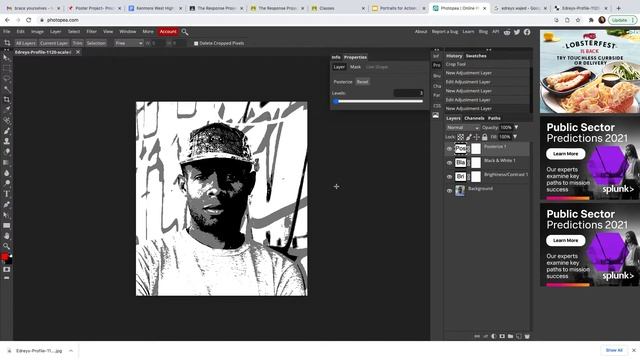The width and height of the screenshot is (640, 360).
Task: Switch to the Info tab
Action: click(x=336, y=57)
